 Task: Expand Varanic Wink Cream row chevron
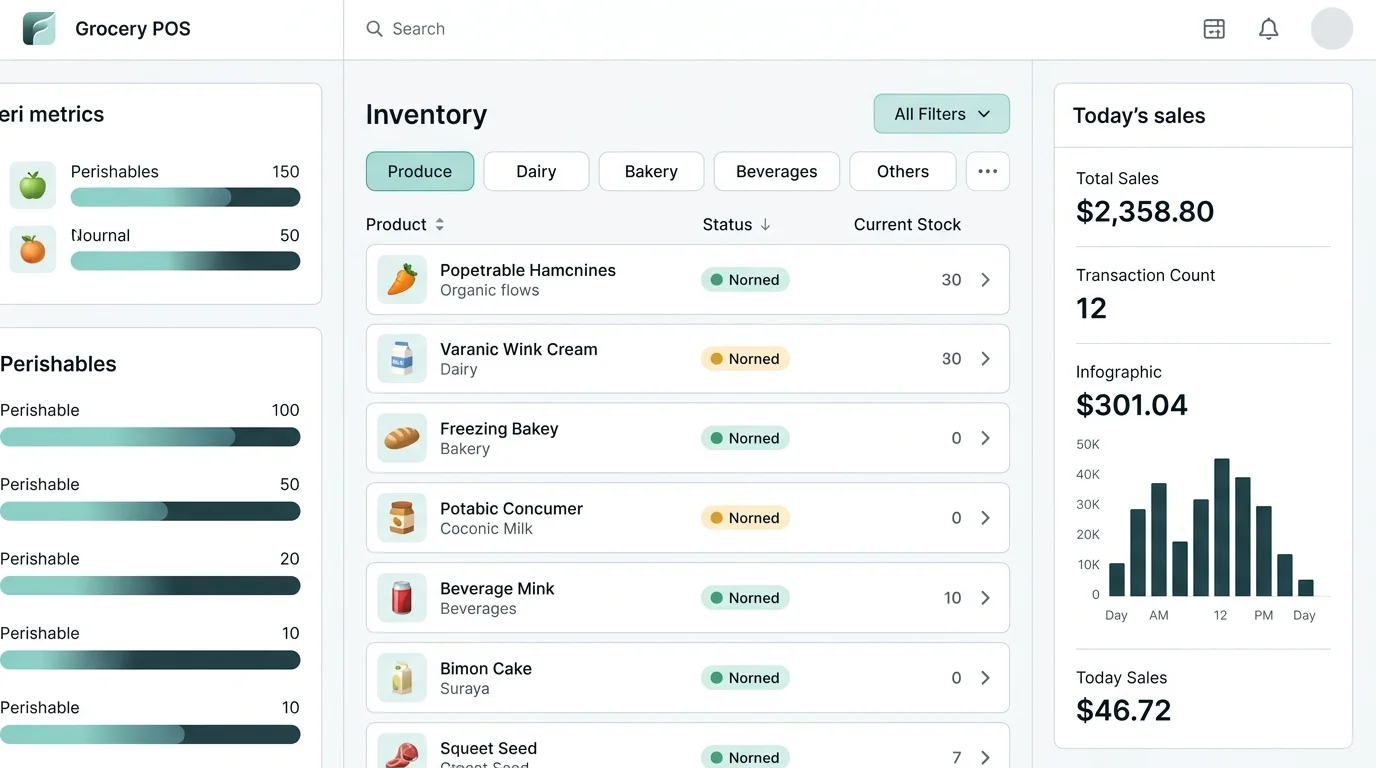[x=985, y=359]
